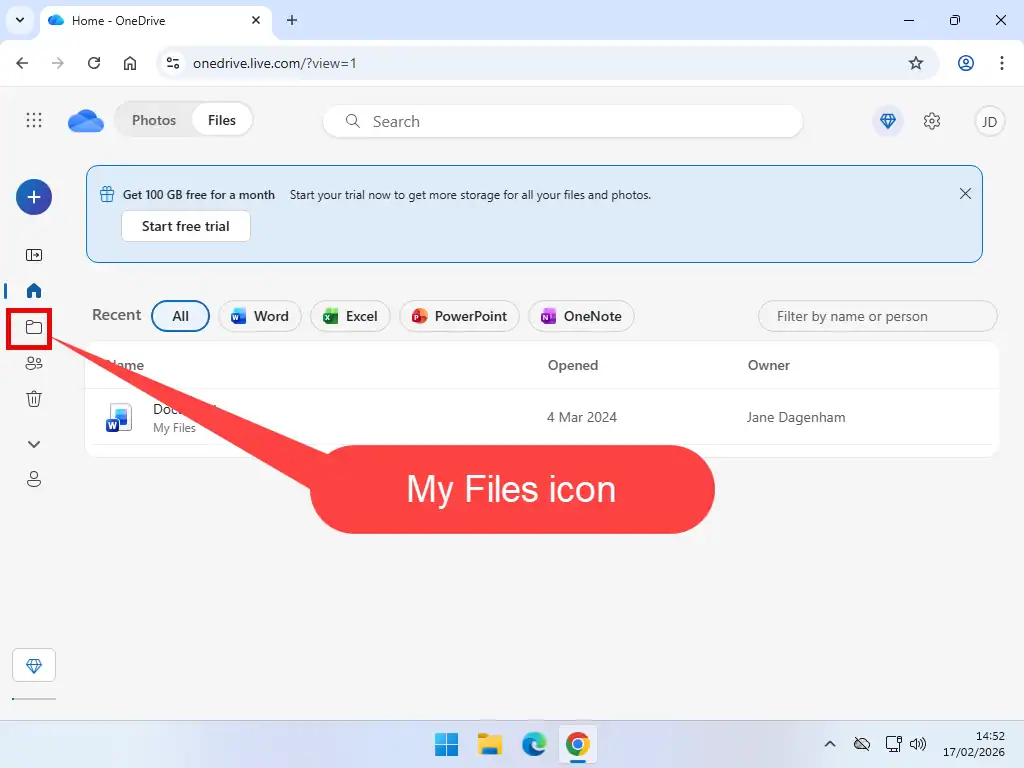Open the app launcher grid
The image size is (1024, 768).
pyautogui.click(x=33, y=120)
